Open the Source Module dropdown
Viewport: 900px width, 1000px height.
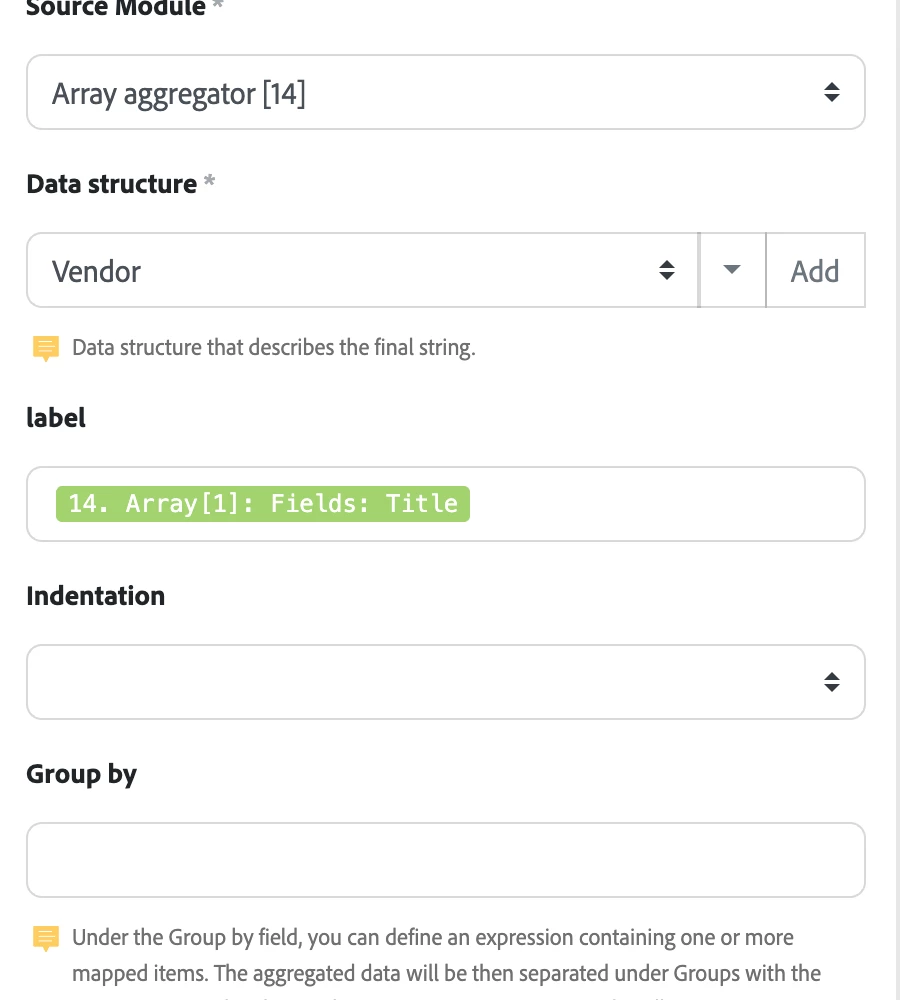pos(430,93)
